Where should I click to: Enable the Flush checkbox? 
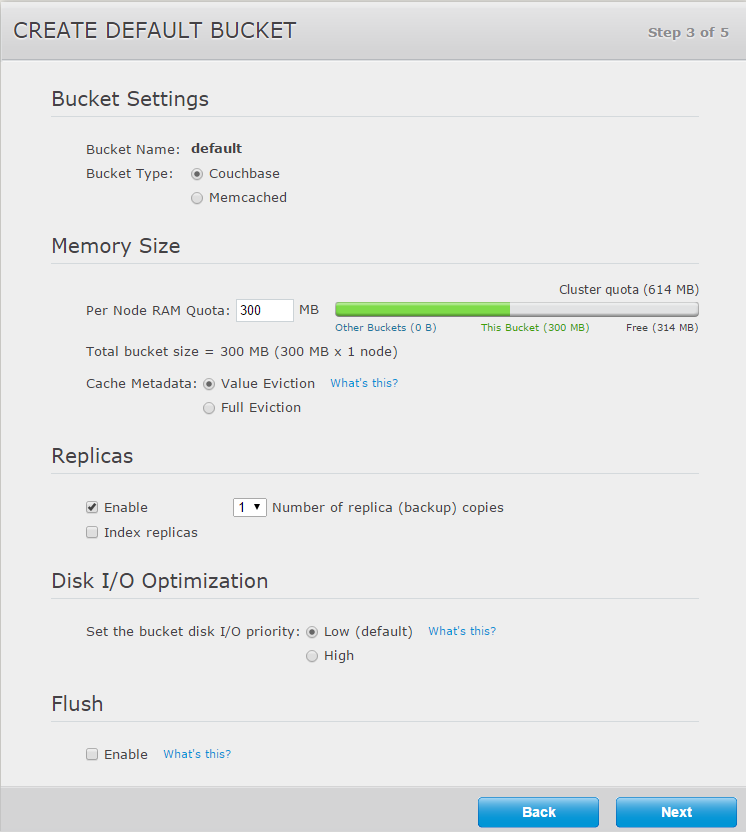tap(92, 755)
